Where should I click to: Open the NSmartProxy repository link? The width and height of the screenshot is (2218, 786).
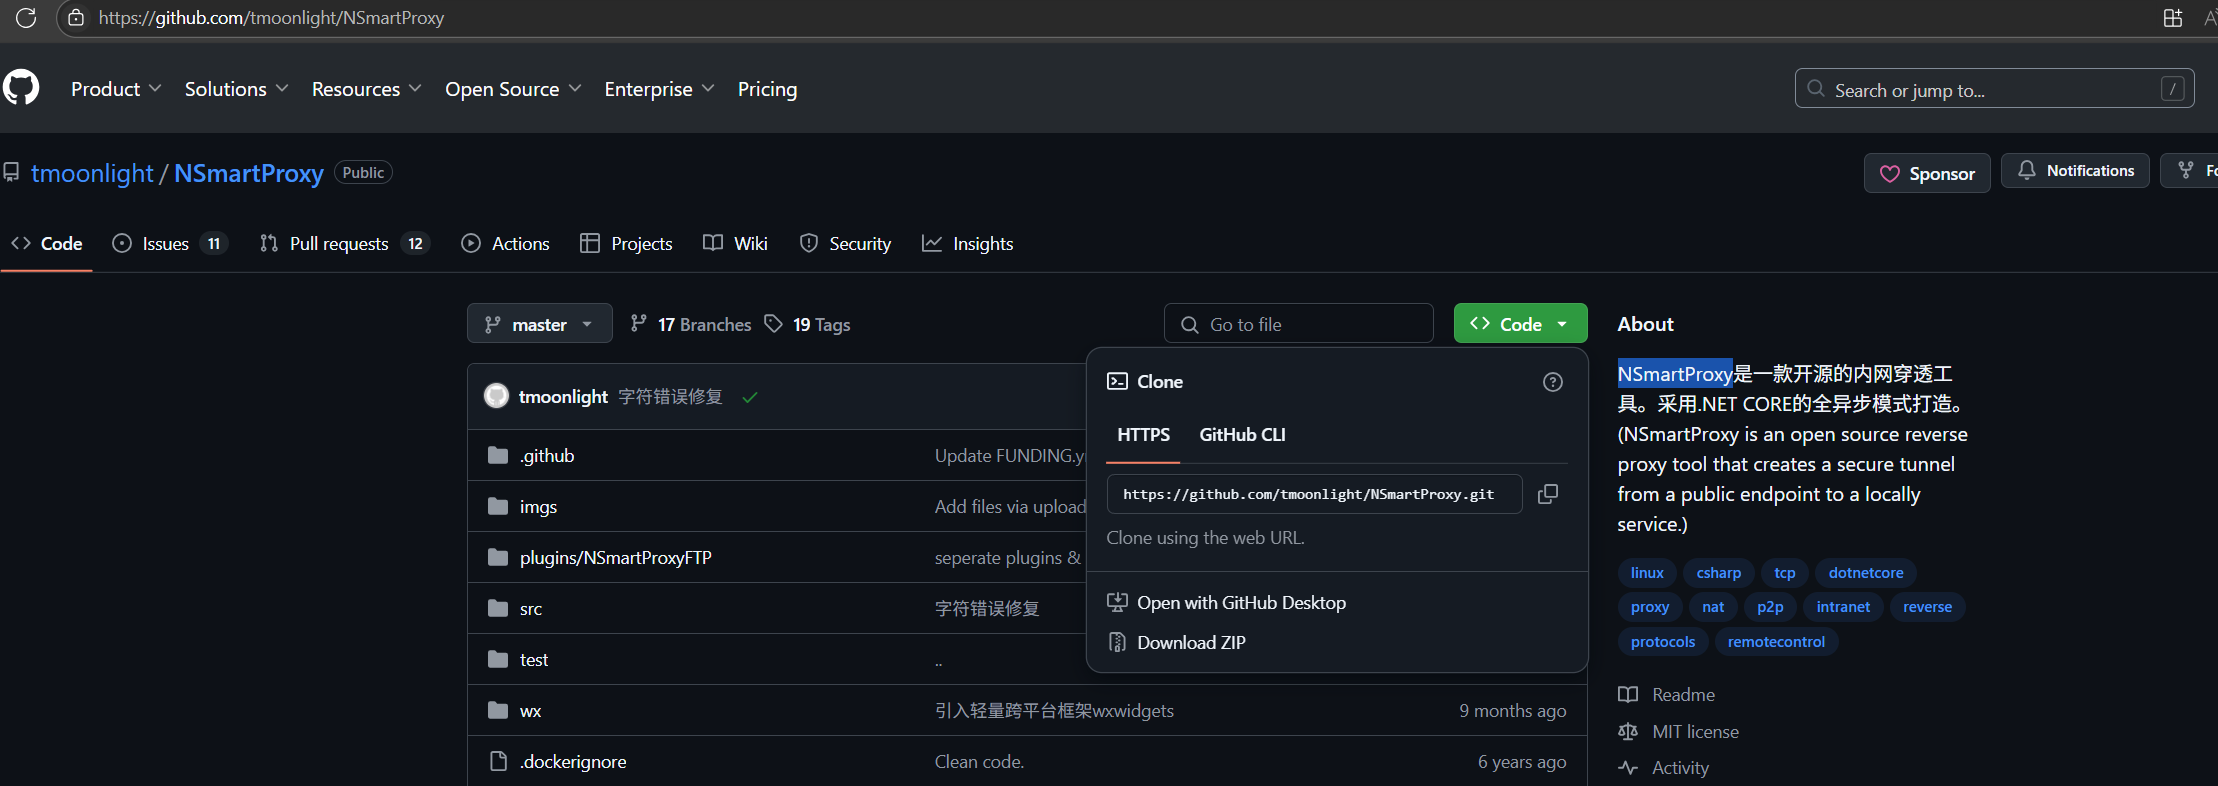249,173
